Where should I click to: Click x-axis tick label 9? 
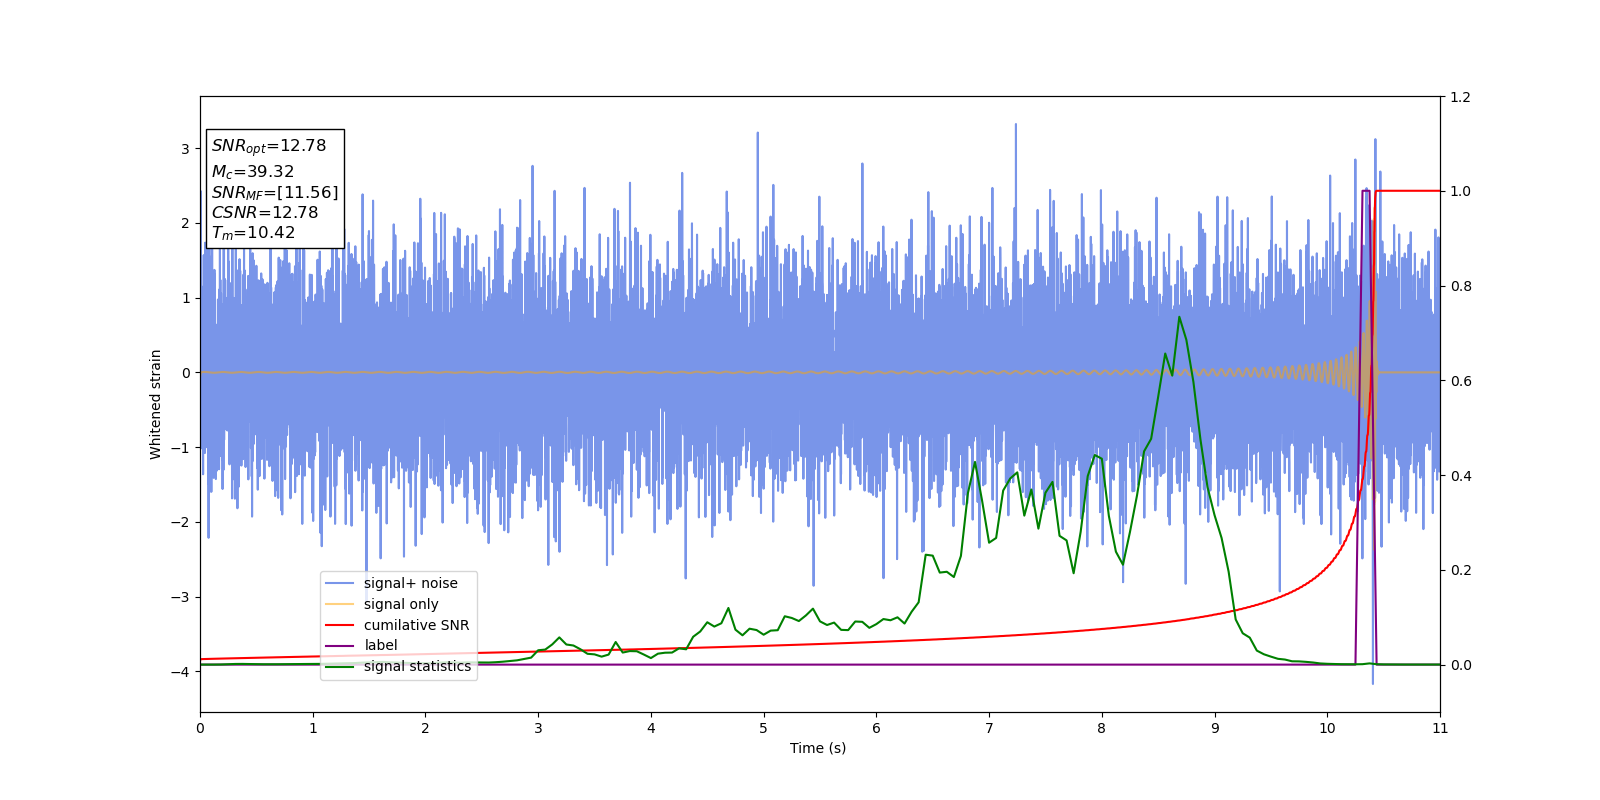click(x=1215, y=728)
